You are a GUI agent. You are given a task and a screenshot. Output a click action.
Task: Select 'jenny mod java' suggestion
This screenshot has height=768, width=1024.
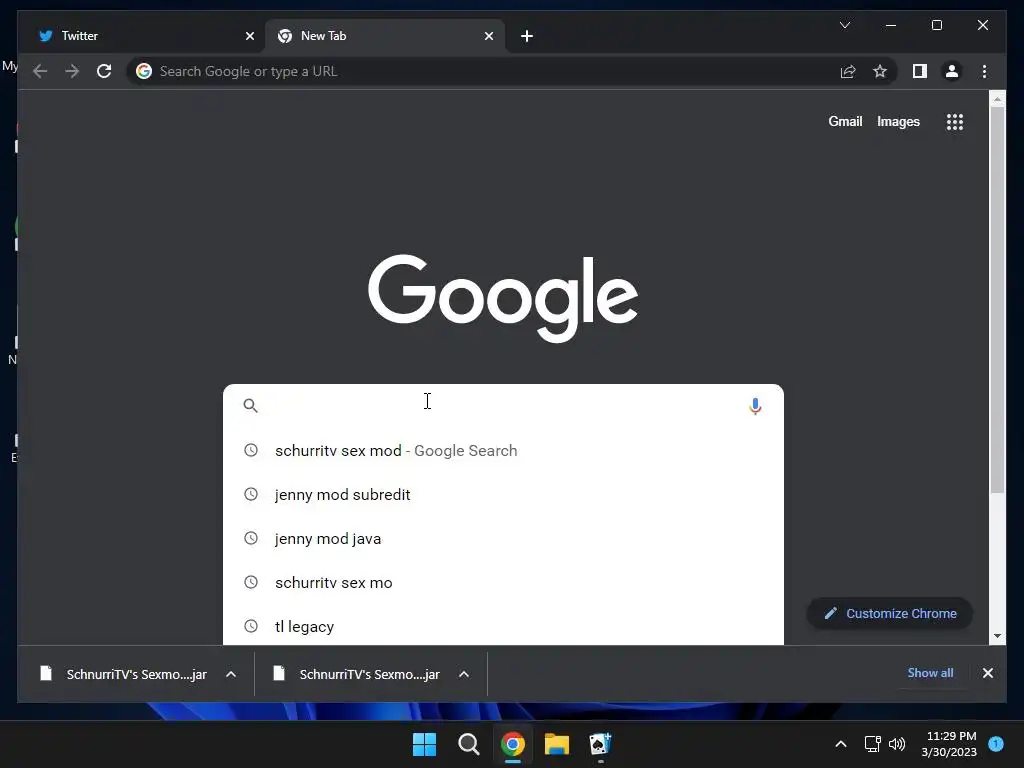point(503,539)
